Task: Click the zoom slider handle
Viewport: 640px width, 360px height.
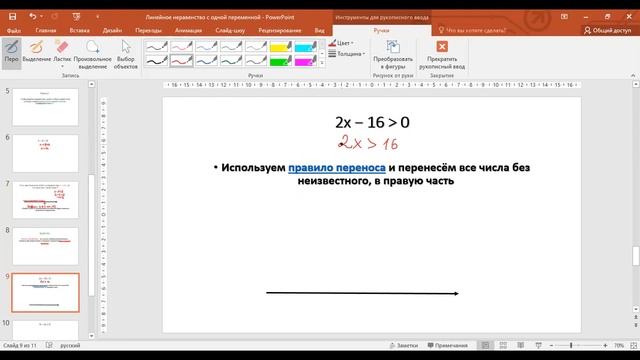Action: click(571, 345)
